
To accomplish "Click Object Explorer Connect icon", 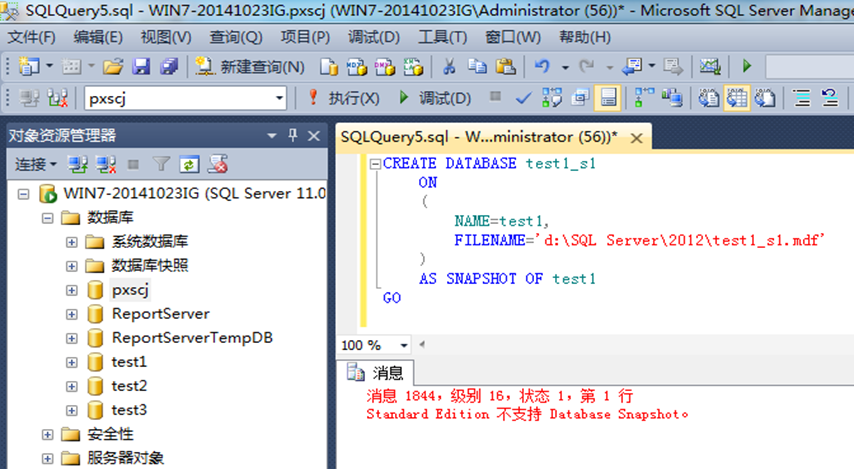I will (77, 165).
